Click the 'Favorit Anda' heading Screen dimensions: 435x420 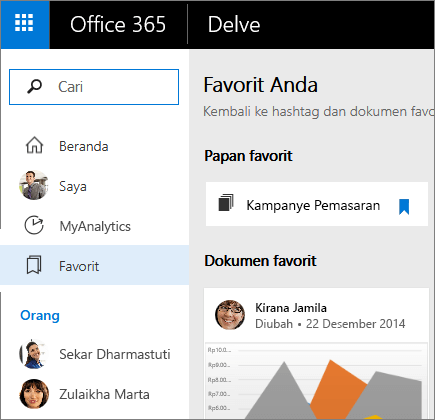260,85
